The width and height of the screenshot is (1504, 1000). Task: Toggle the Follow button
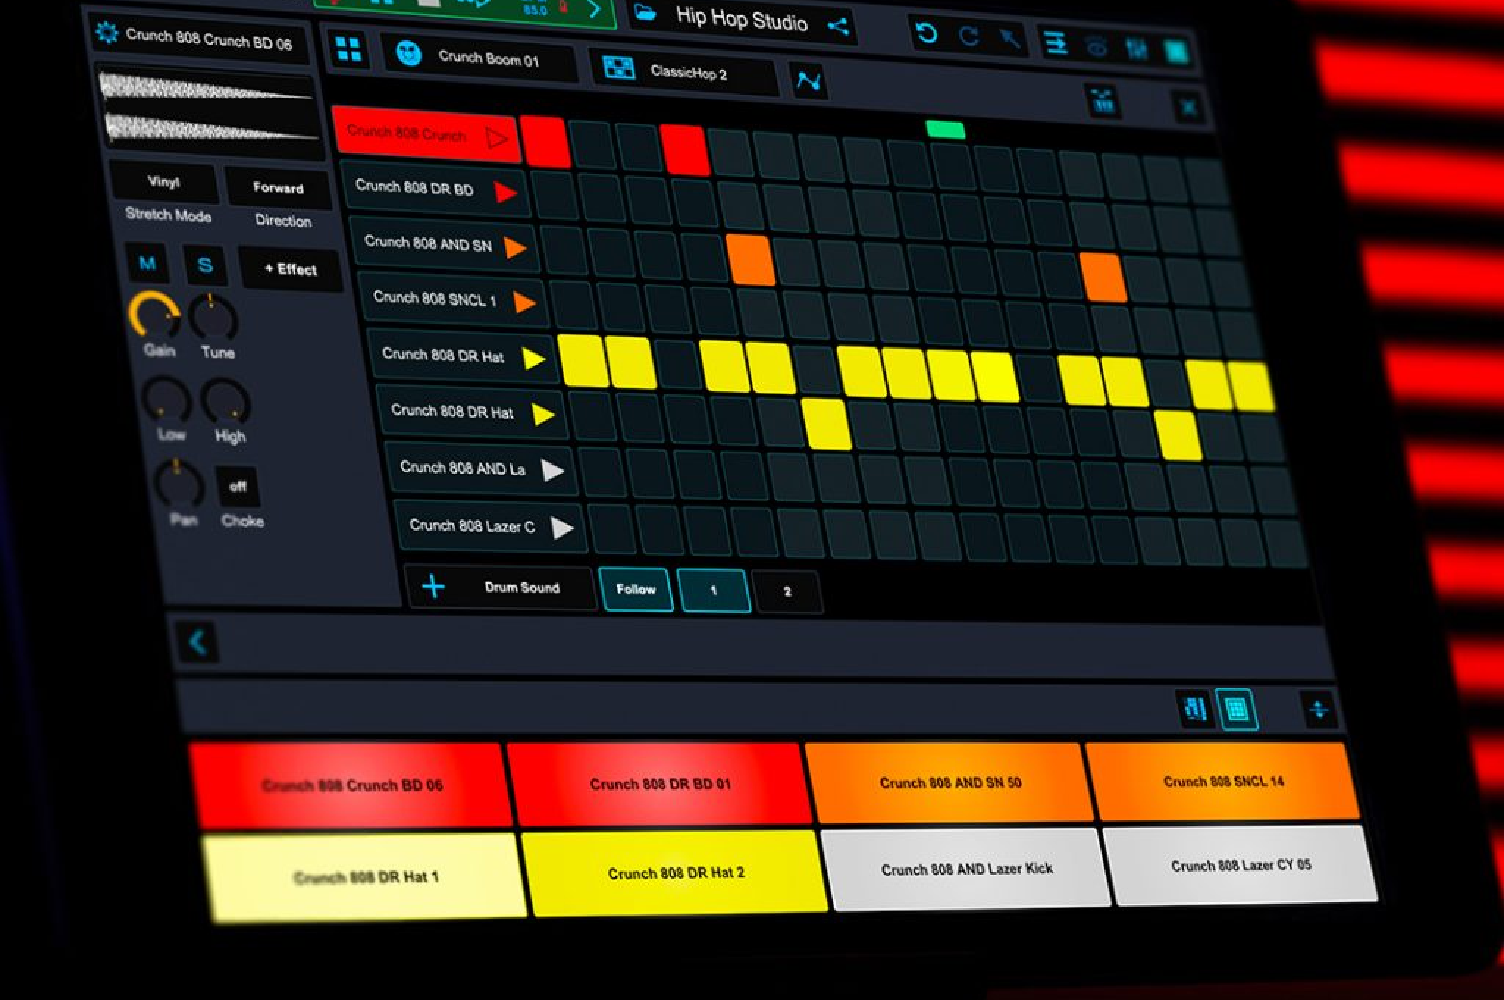click(x=636, y=589)
